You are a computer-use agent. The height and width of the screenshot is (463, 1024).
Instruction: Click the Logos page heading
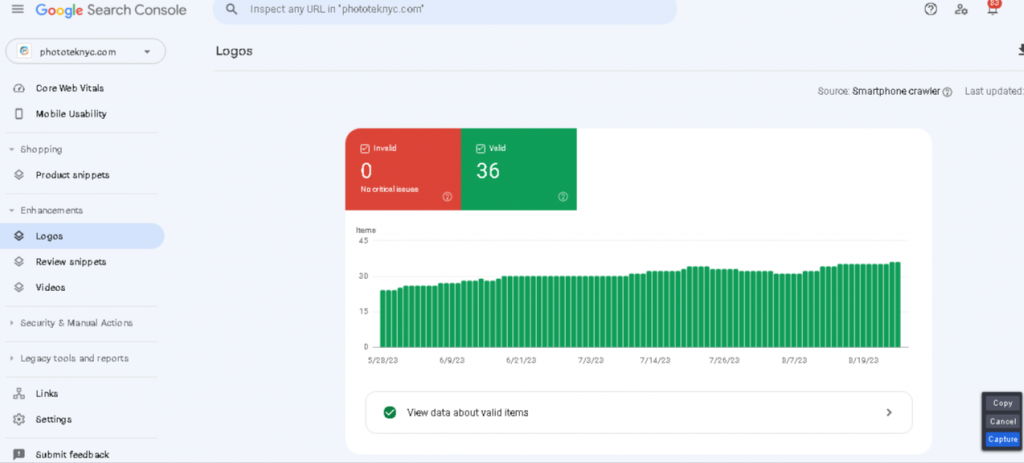coord(234,51)
